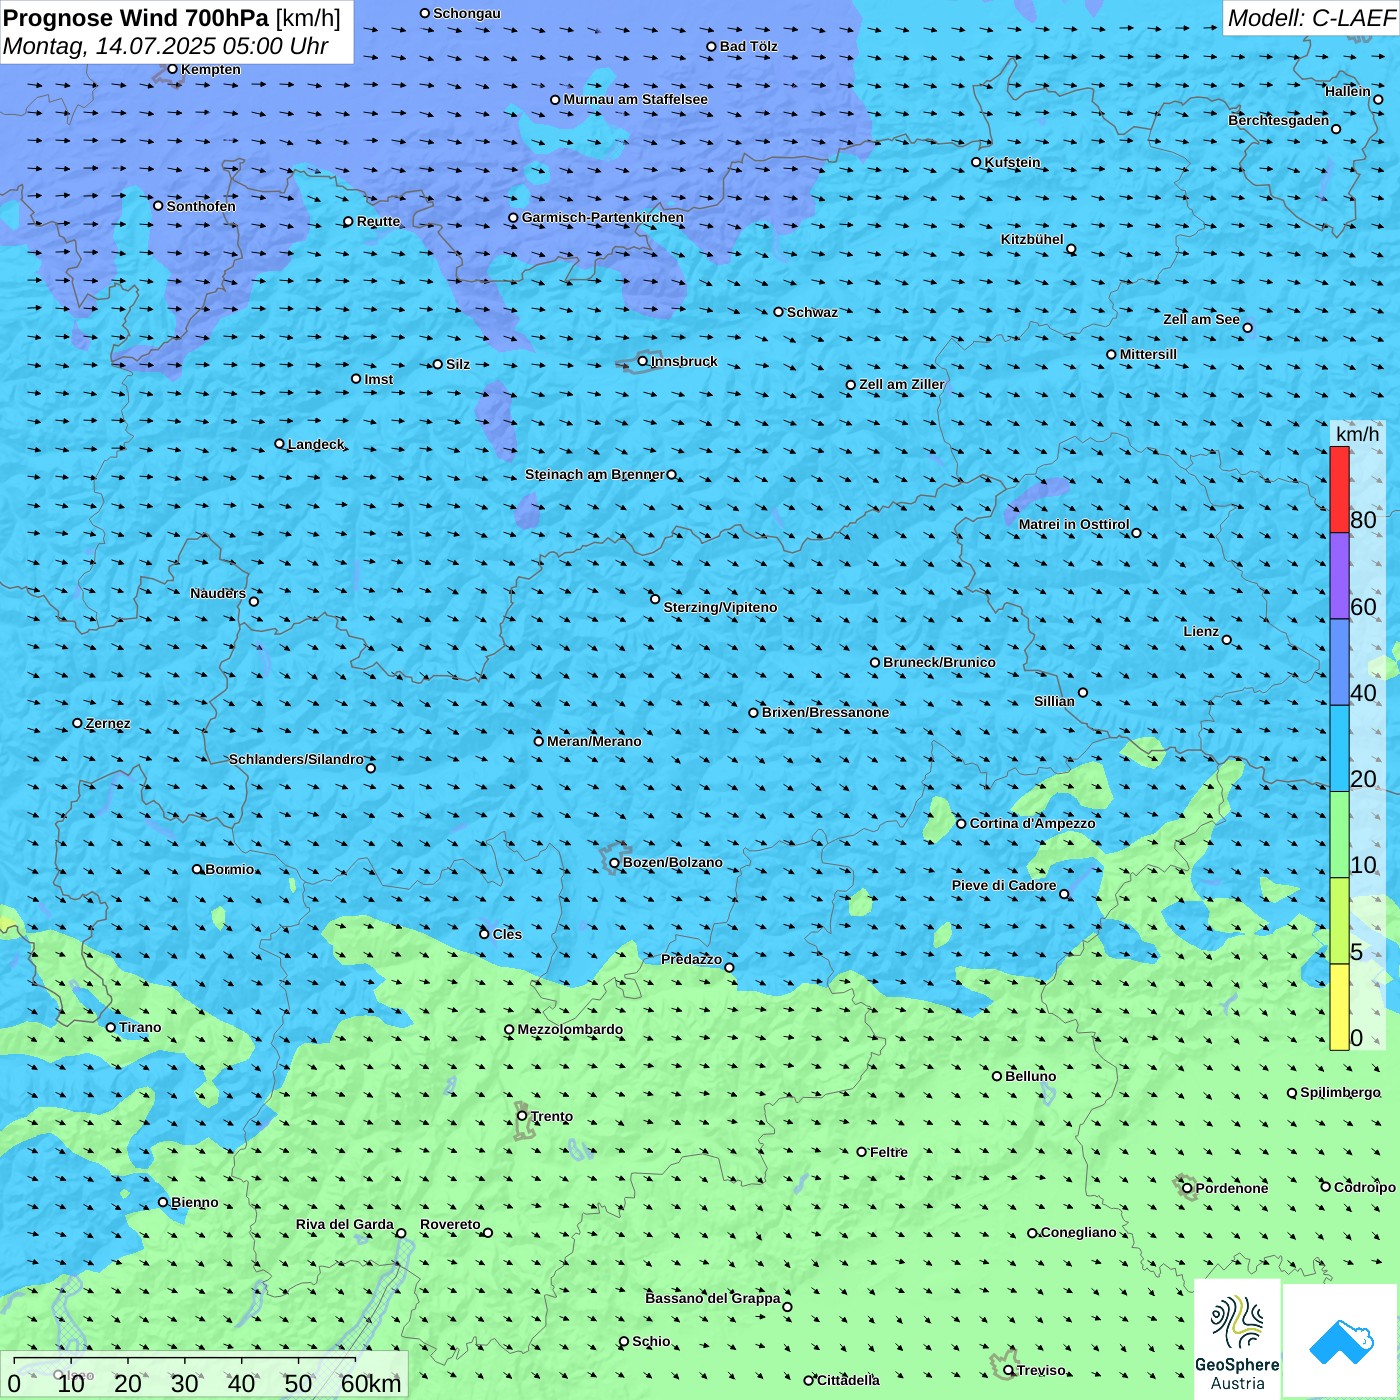
Task: Click the 'Mezzolombardo' label
Action: [x=570, y=1029]
